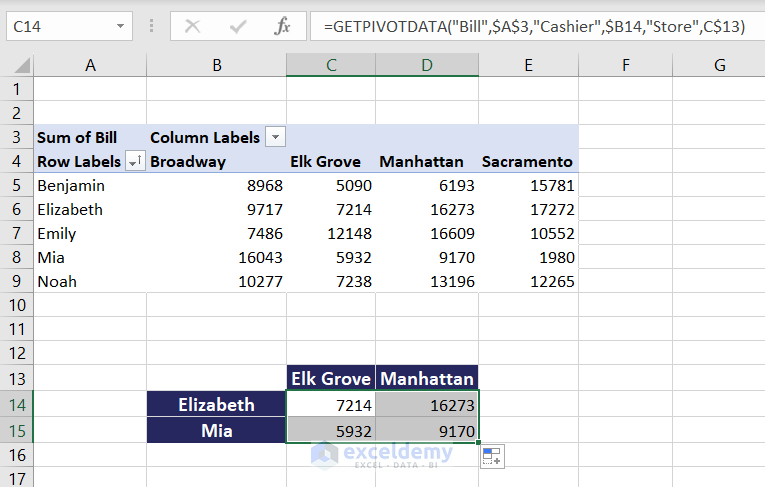Image resolution: width=765 pixels, height=487 pixels.
Task: Expand the Name Box dropdown arrow
Action: click(121, 27)
